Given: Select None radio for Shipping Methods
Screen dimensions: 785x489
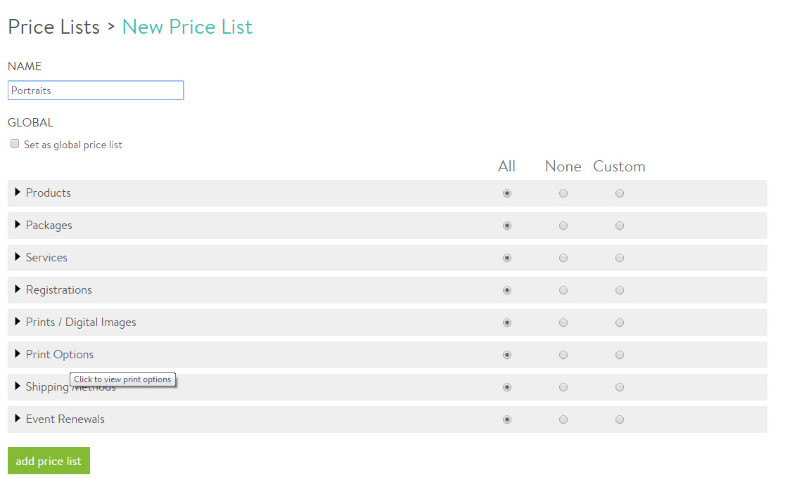Looking at the screenshot, I should (563, 387).
